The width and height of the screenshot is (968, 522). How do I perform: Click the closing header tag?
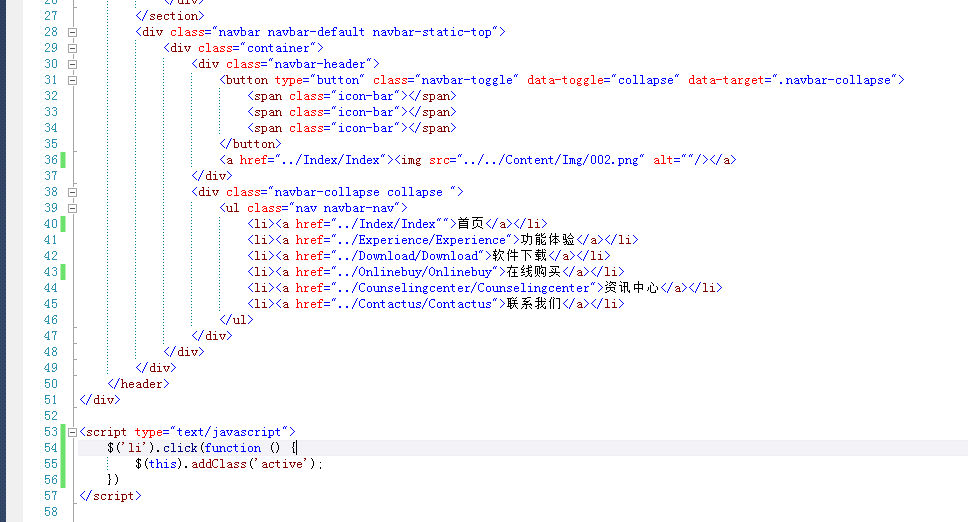pos(138,384)
